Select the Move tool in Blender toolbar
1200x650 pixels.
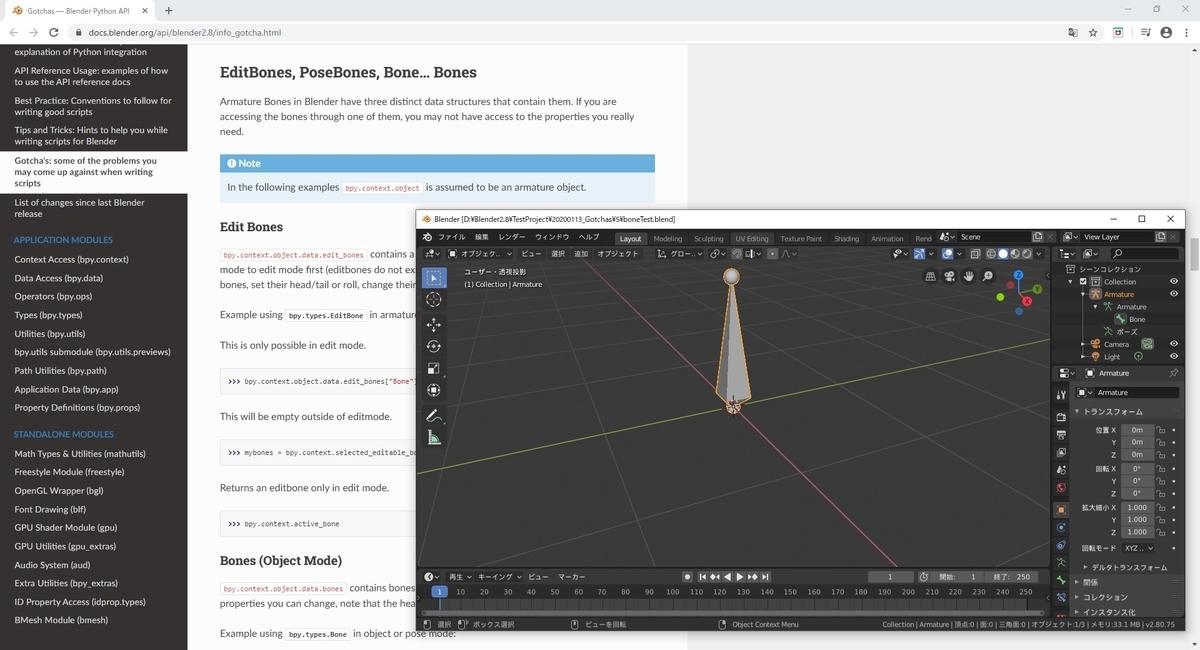pos(433,325)
